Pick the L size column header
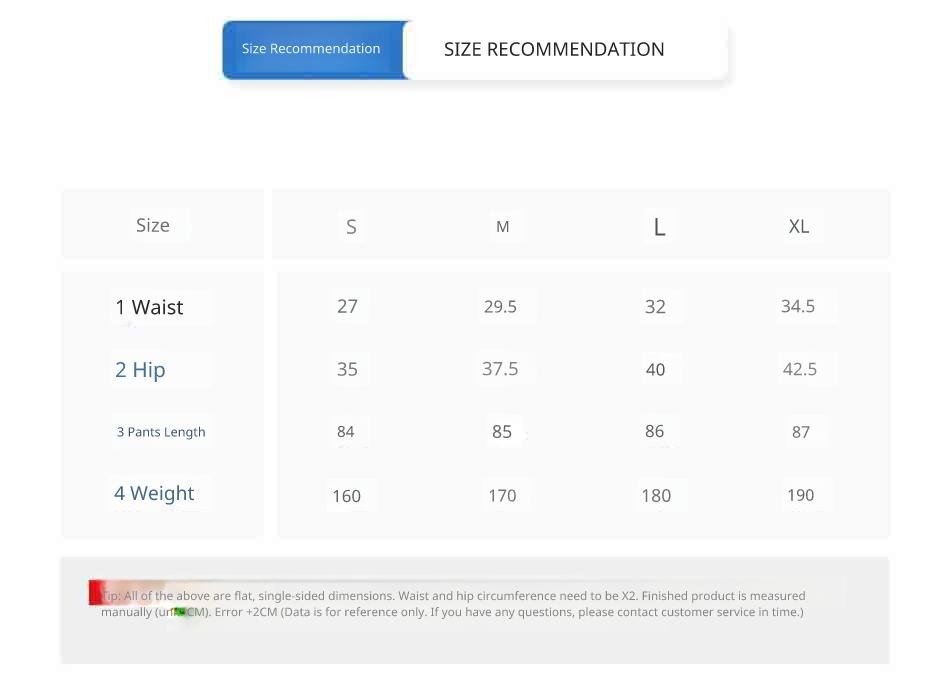 tap(659, 227)
